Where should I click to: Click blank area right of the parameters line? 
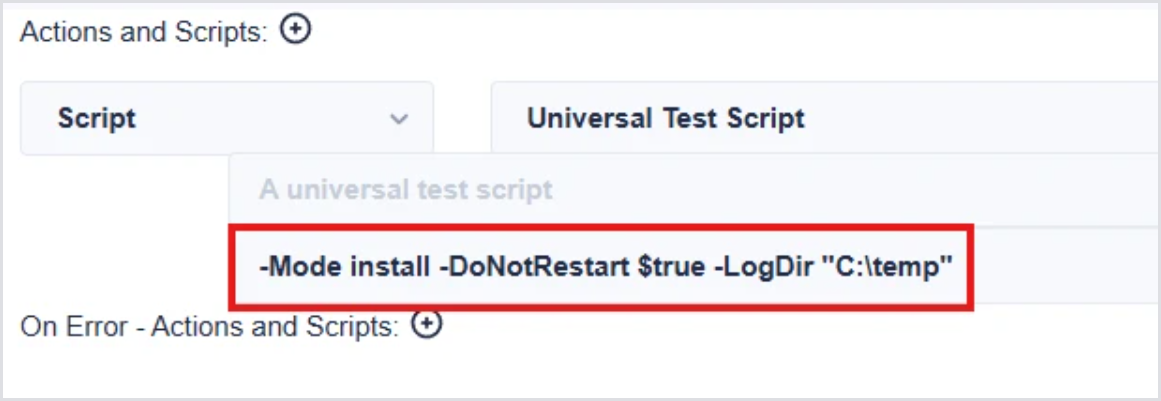click(x=1060, y=268)
